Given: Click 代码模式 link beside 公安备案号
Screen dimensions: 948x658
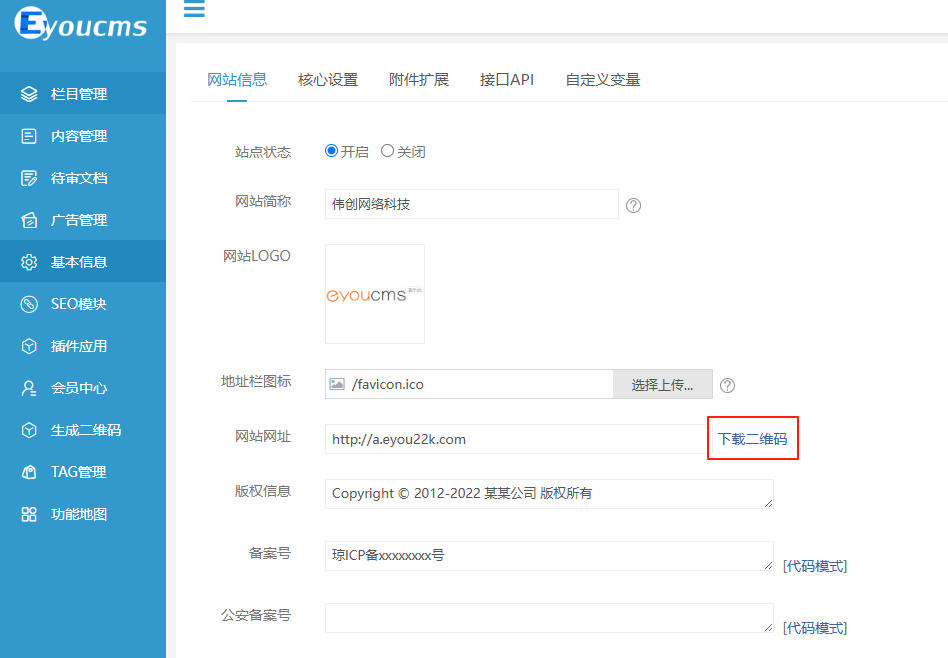Looking at the screenshot, I should [815, 628].
